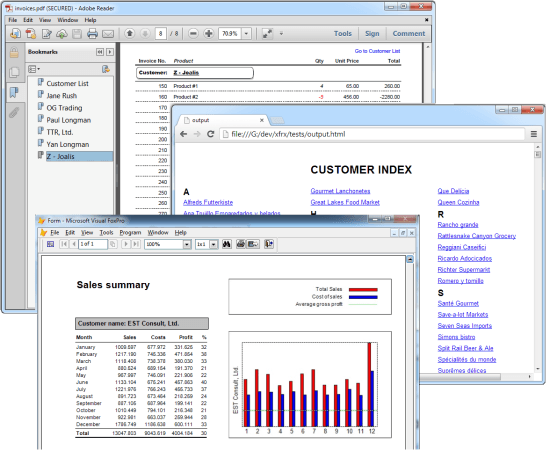The height and width of the screenshot is (450, 550).
Task: Click the Alfreds Futterkiste link
Action: (x=208, y=202)
